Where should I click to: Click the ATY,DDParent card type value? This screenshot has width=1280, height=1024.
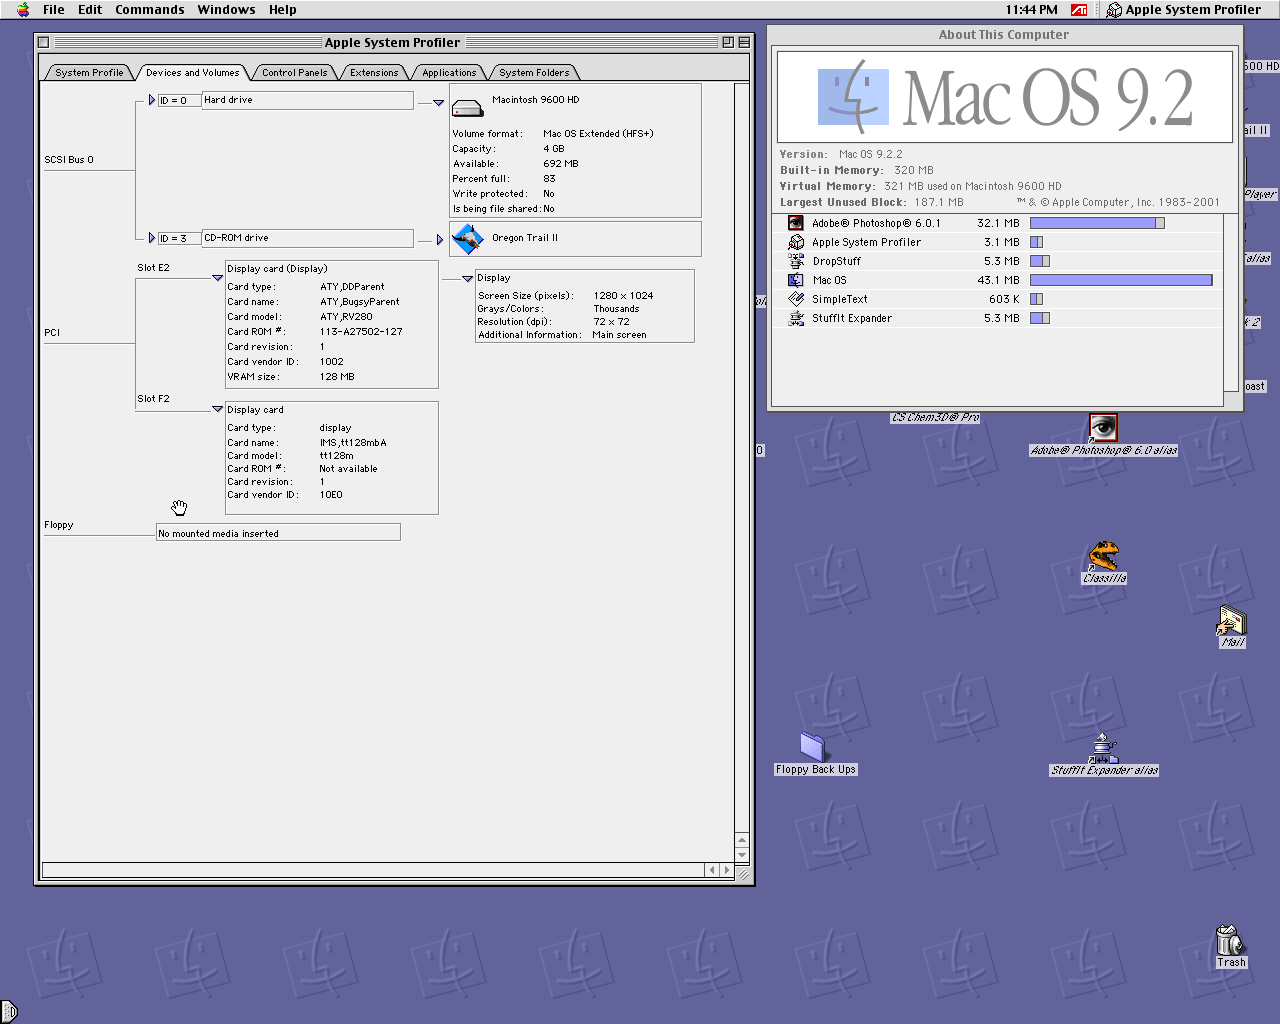tap(352, 287)
